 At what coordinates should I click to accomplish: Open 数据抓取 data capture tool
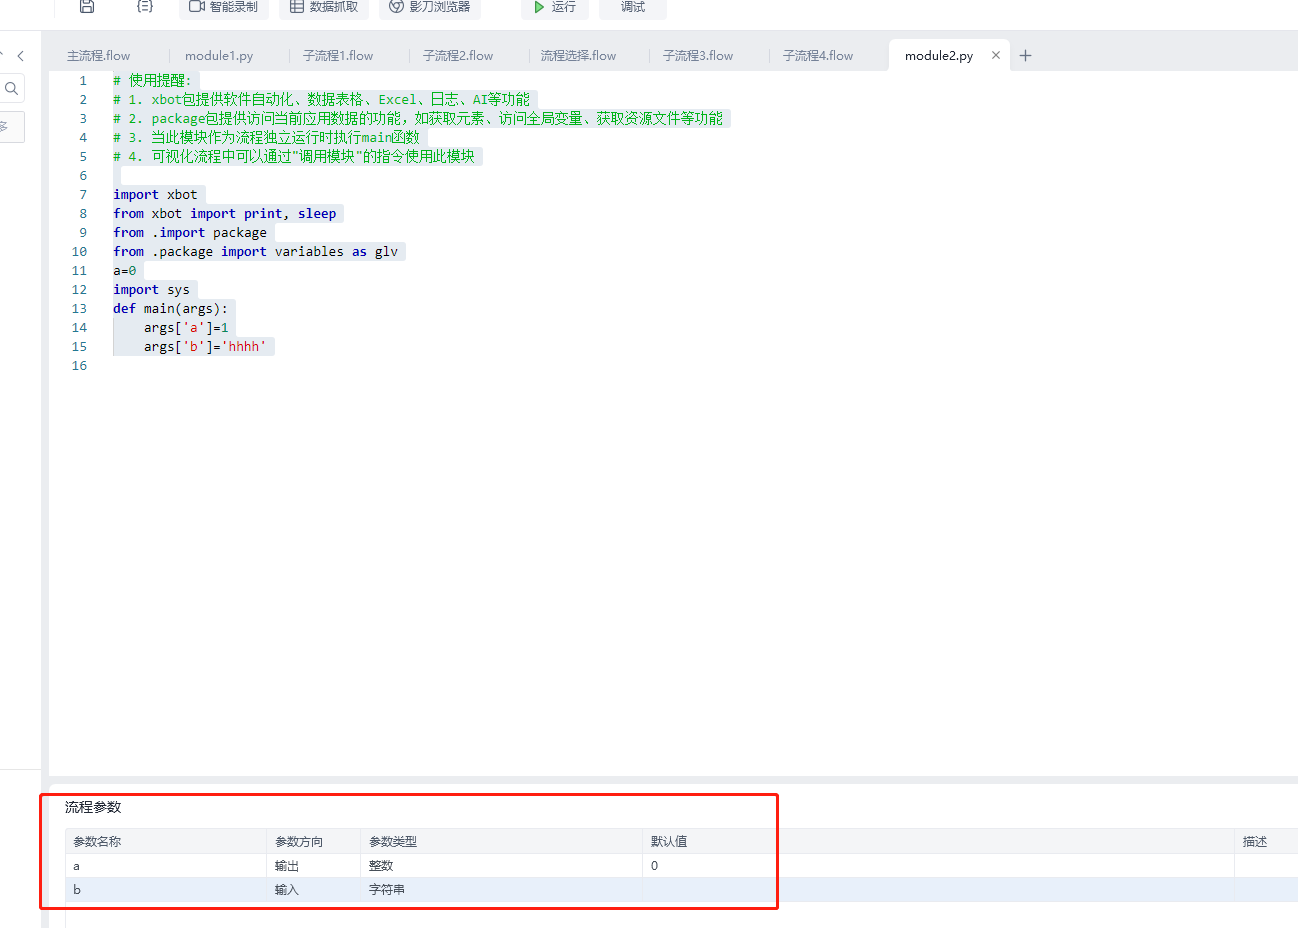click(x=324, y=7)
